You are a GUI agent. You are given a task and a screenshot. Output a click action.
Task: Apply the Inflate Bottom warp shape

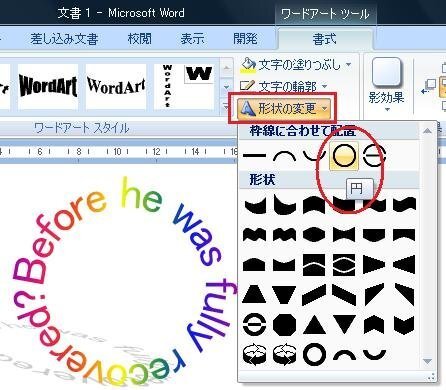point(374,234)
